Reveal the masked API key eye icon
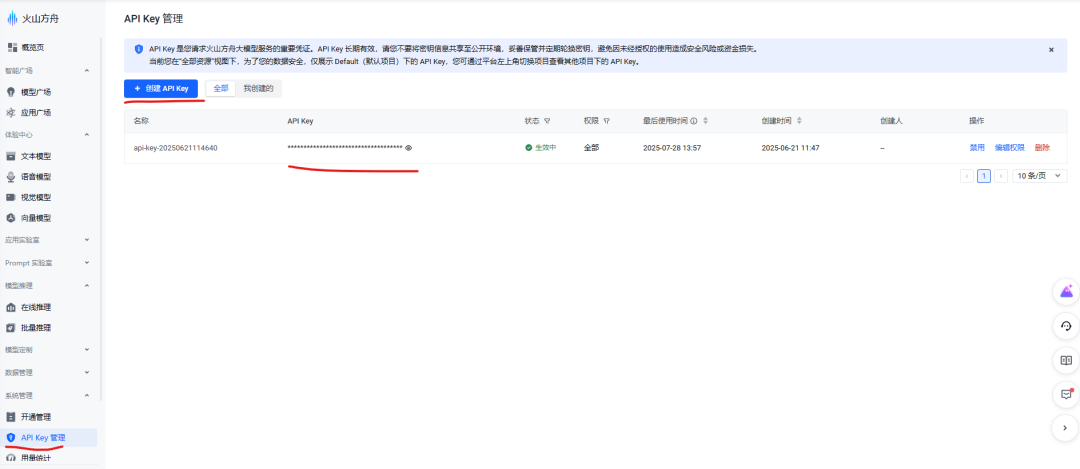Viewport: 1080px width, 469px height. pyautogui.click(x=408, y=147)
